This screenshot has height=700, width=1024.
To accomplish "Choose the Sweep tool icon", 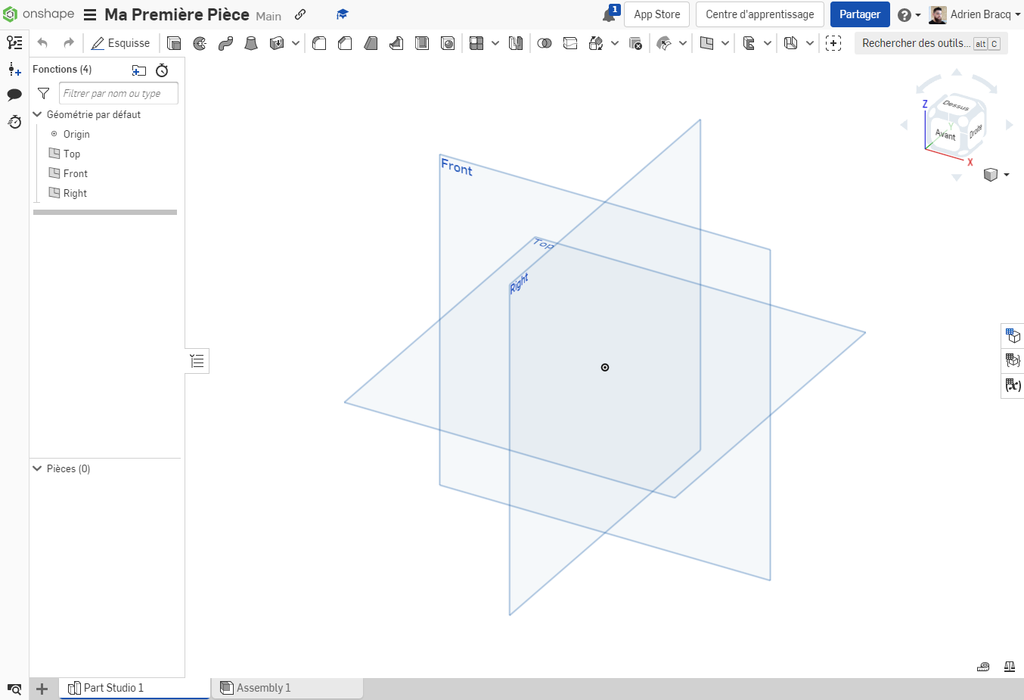I will point(225,43).
